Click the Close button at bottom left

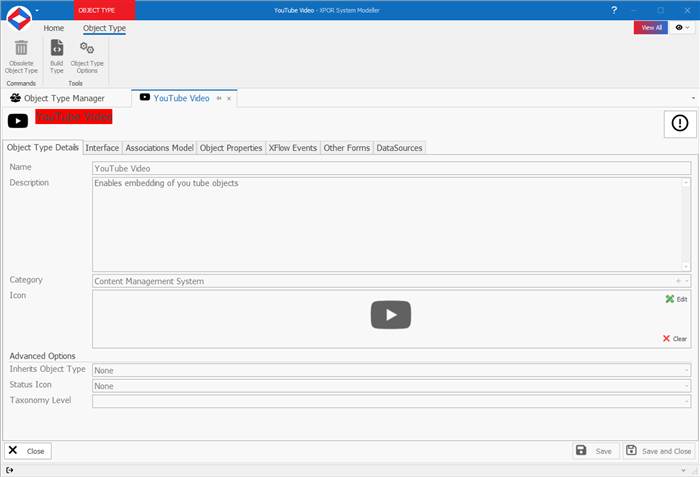28,451
